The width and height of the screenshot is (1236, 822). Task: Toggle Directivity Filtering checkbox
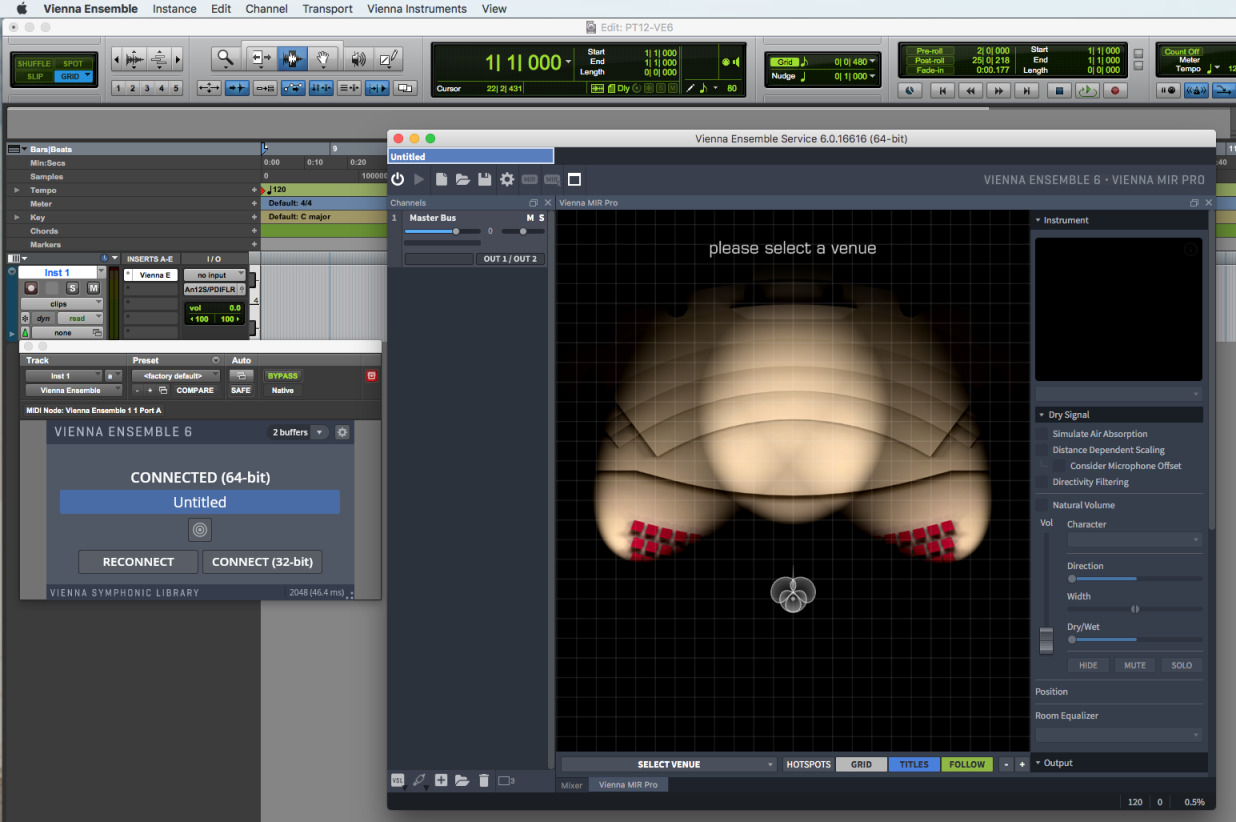pos(1043,482)
